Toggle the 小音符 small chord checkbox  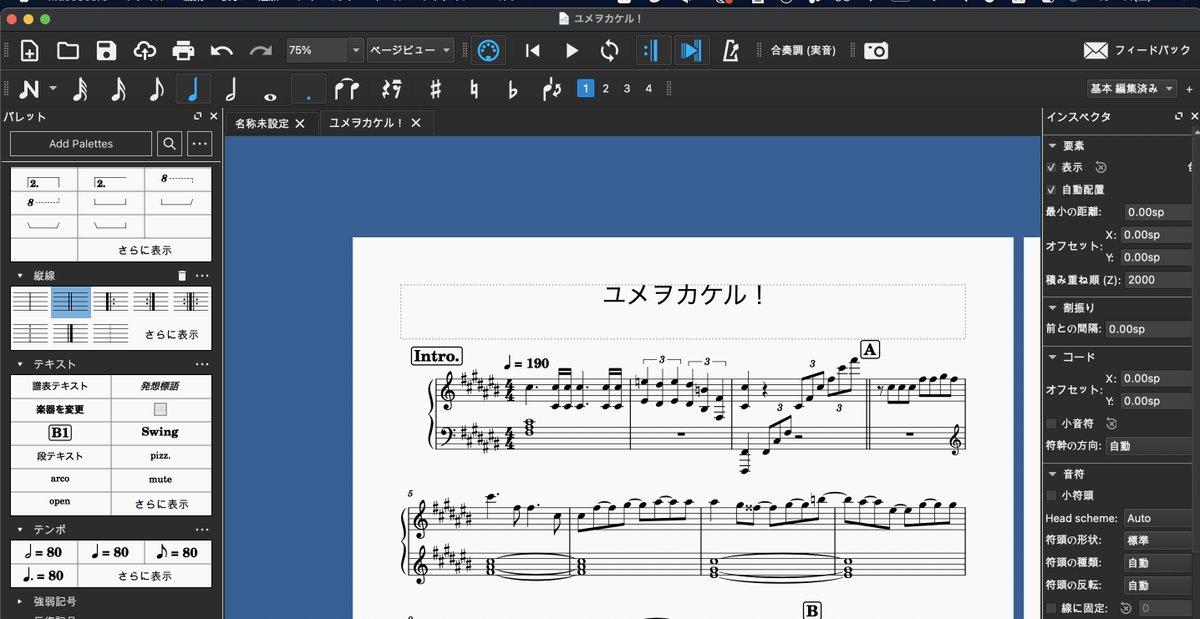[1051, 423]
